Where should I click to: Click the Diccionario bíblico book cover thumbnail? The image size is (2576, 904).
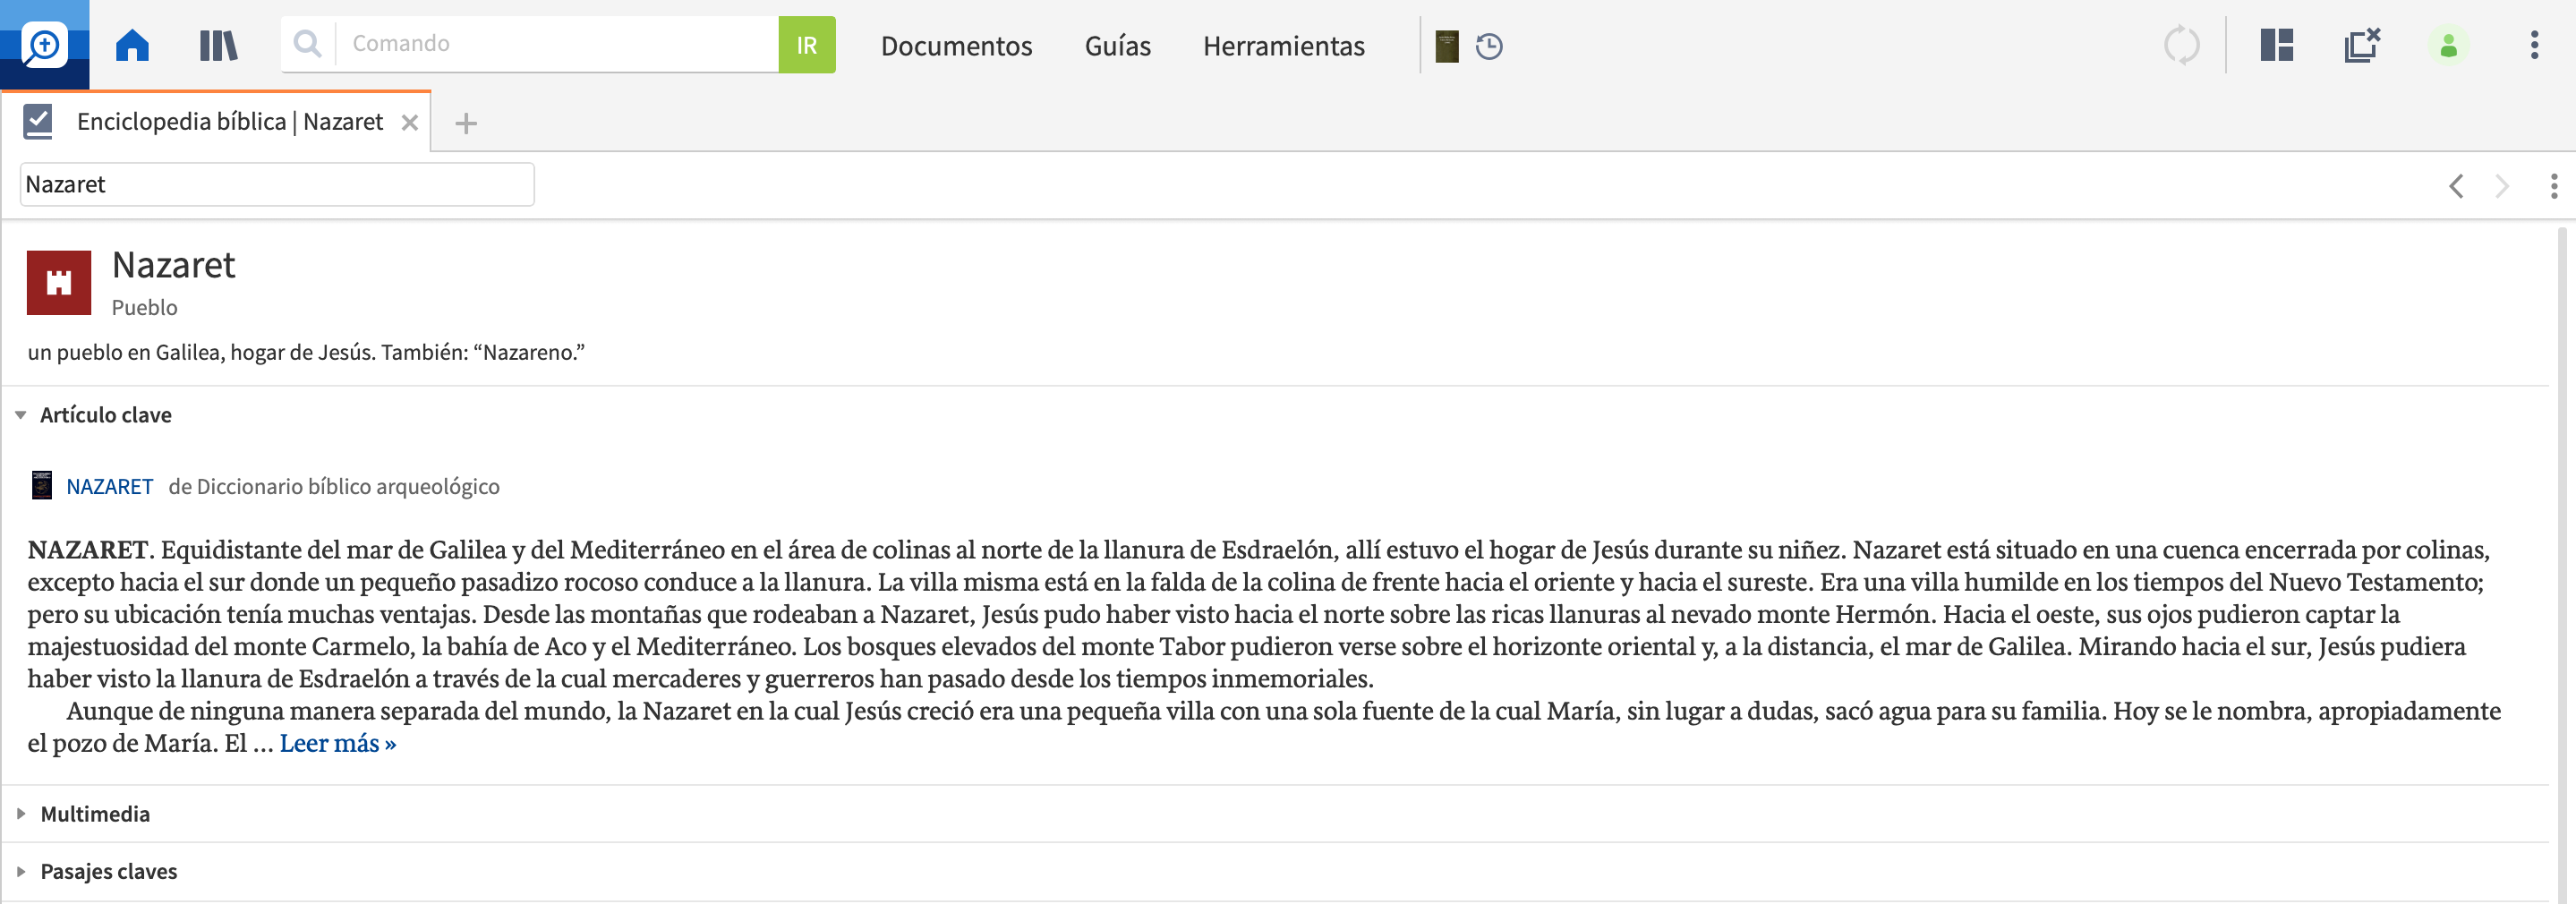pos(42,486)
